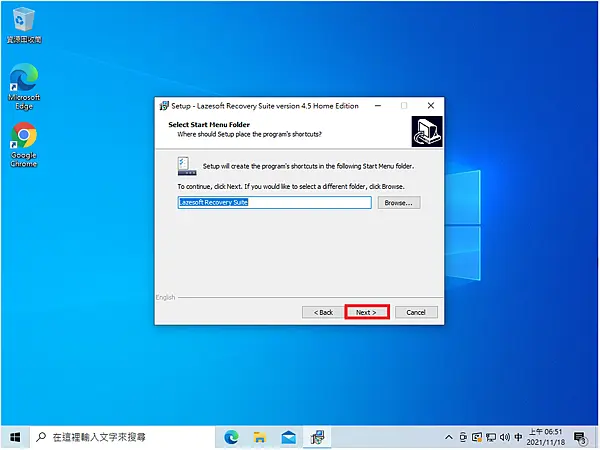Open File Explorer from the taskbar
The width and height of the screenshot is (600, 450).
pyautogui.click(x=260, y=437)
